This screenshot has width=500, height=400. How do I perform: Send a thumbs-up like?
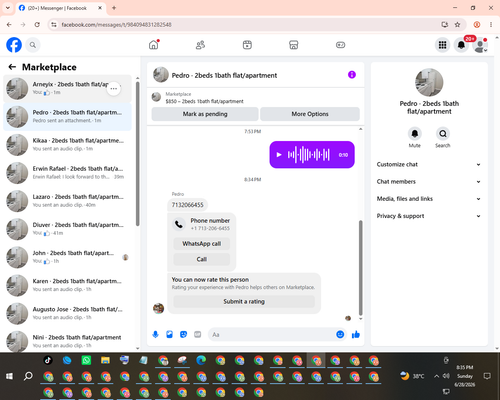coord(356,334)
